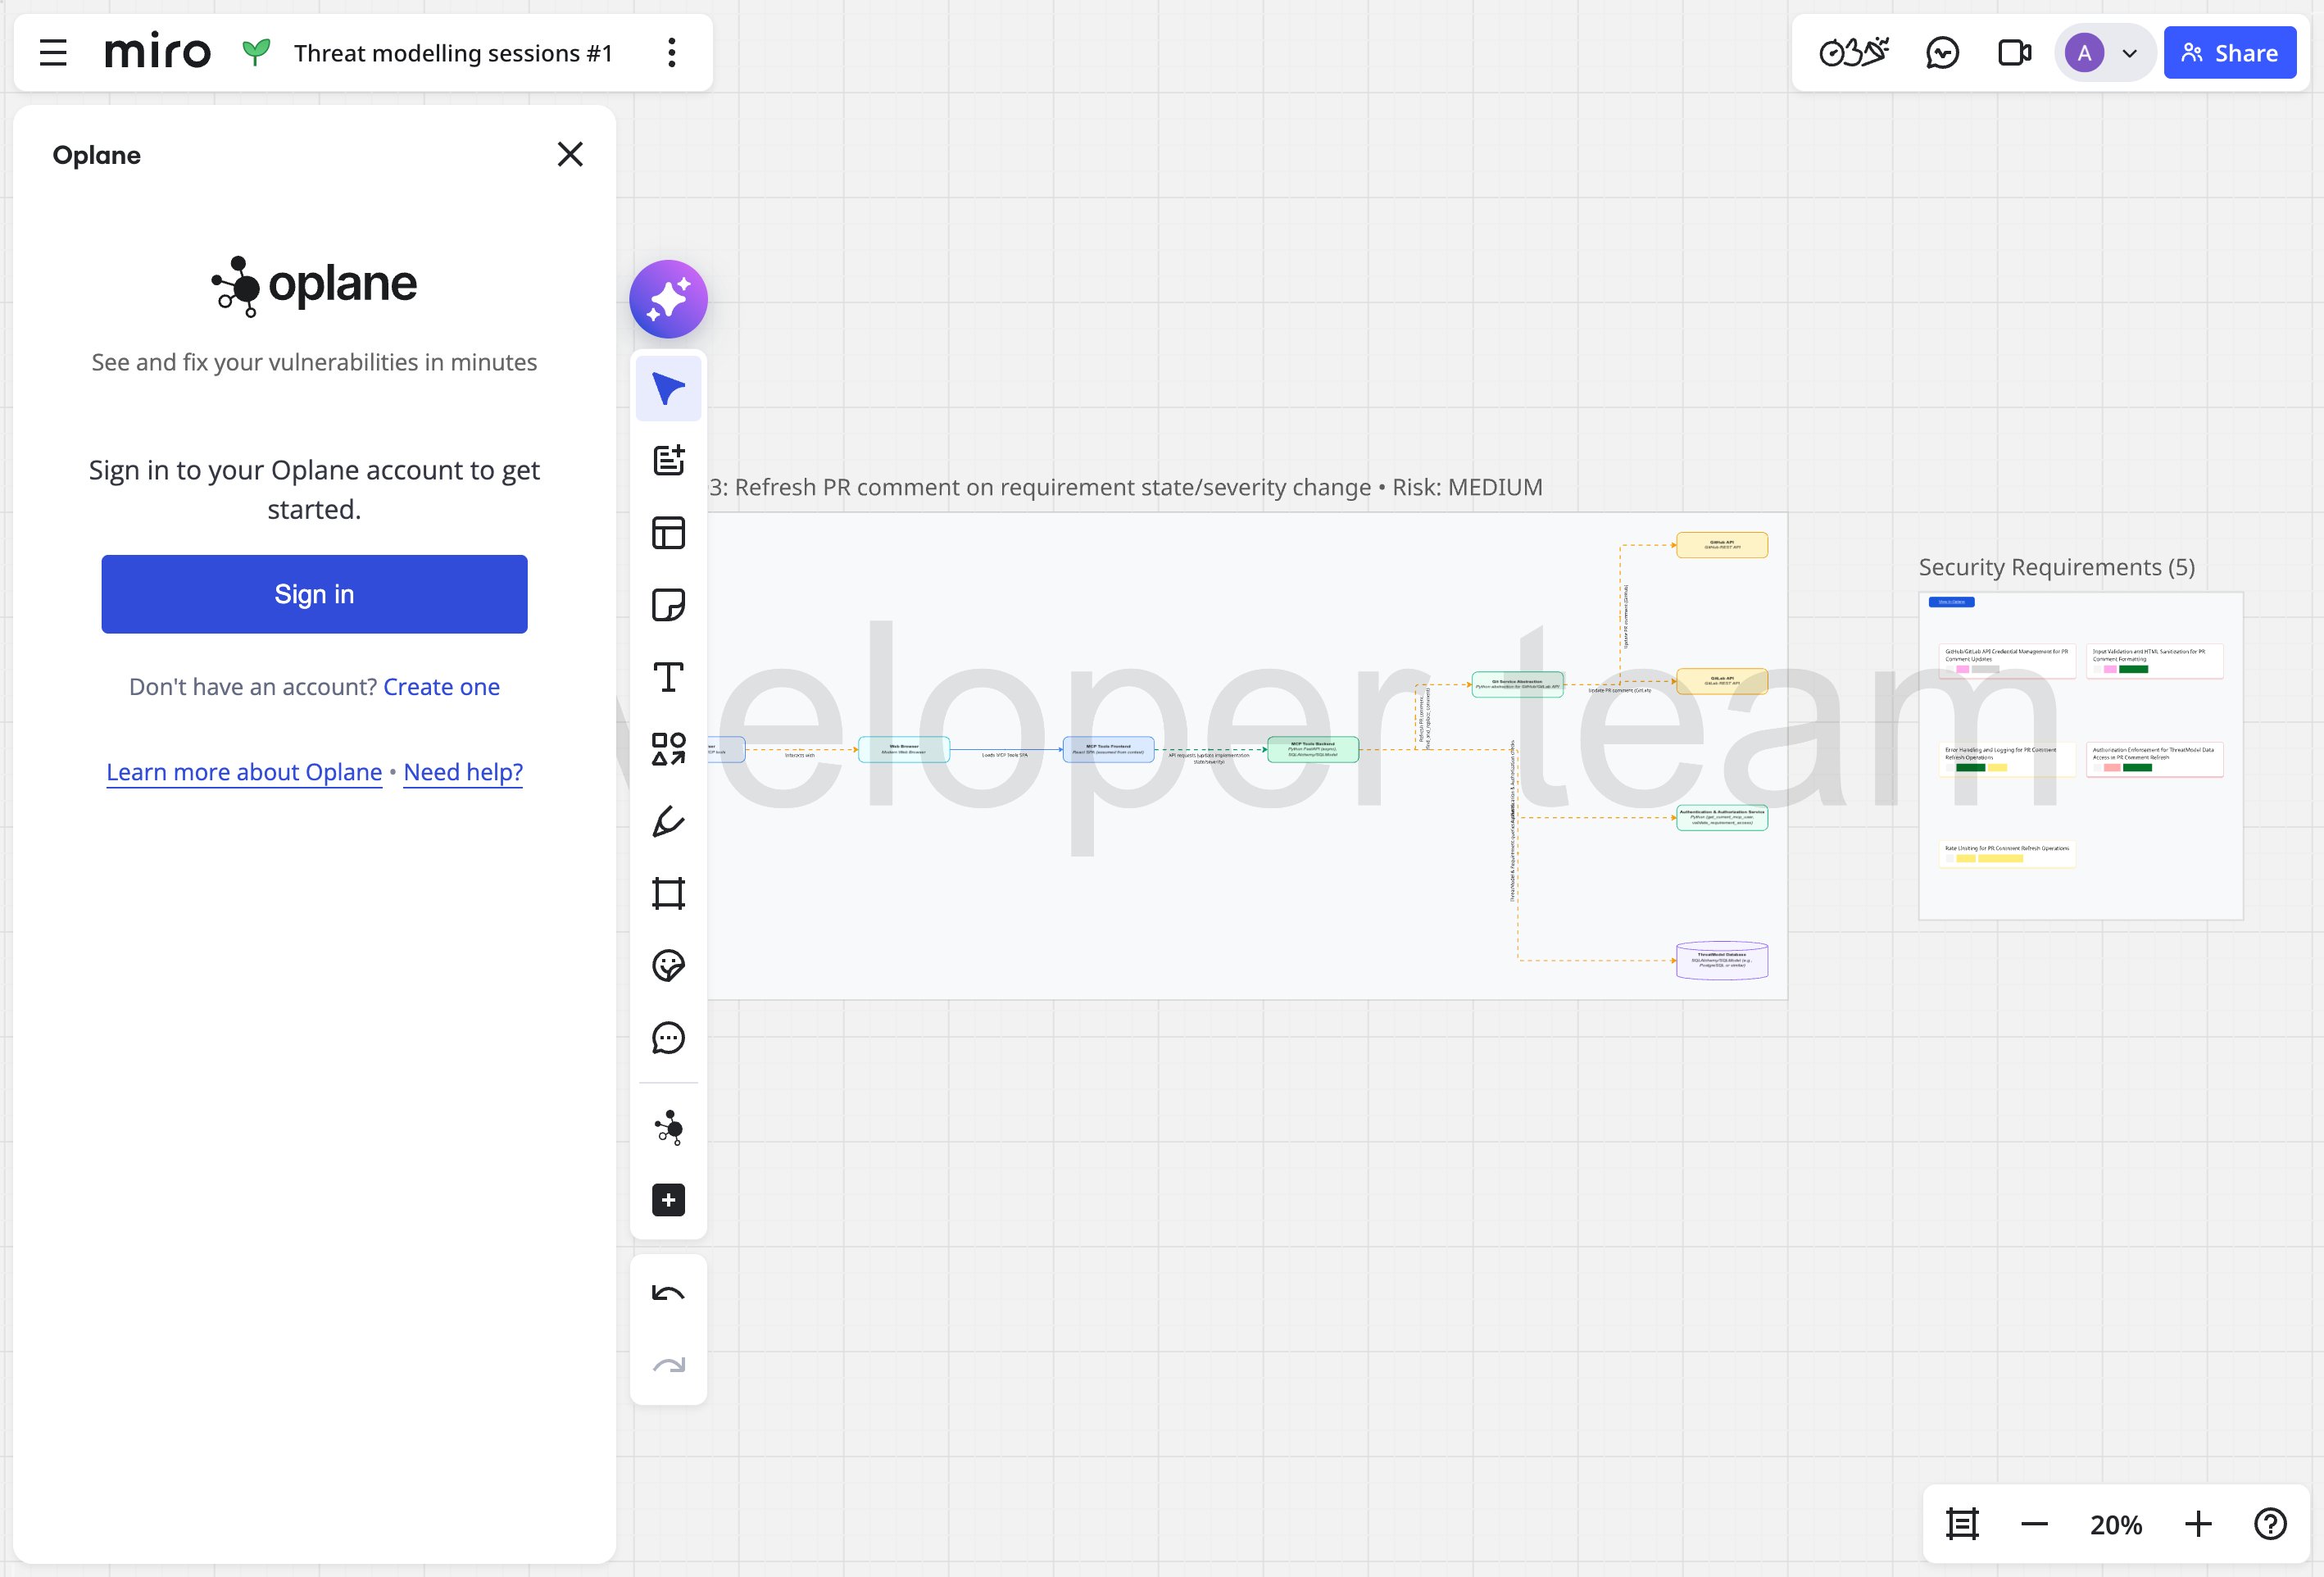The image size is (2324, 1577).
Task: Open board options three-dot menu
Action: 672,53
